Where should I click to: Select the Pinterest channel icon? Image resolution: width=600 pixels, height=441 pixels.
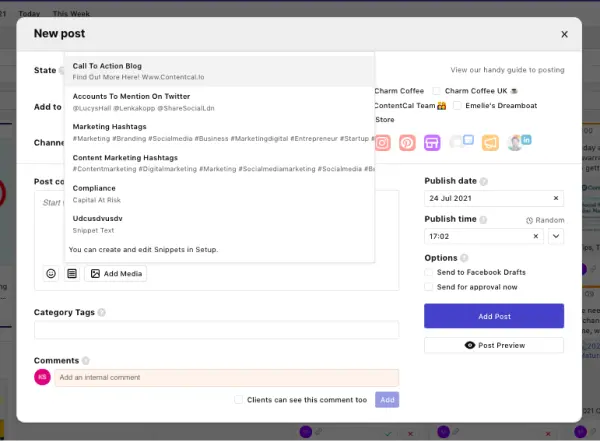pyautogui.click(x=407, y=143)
